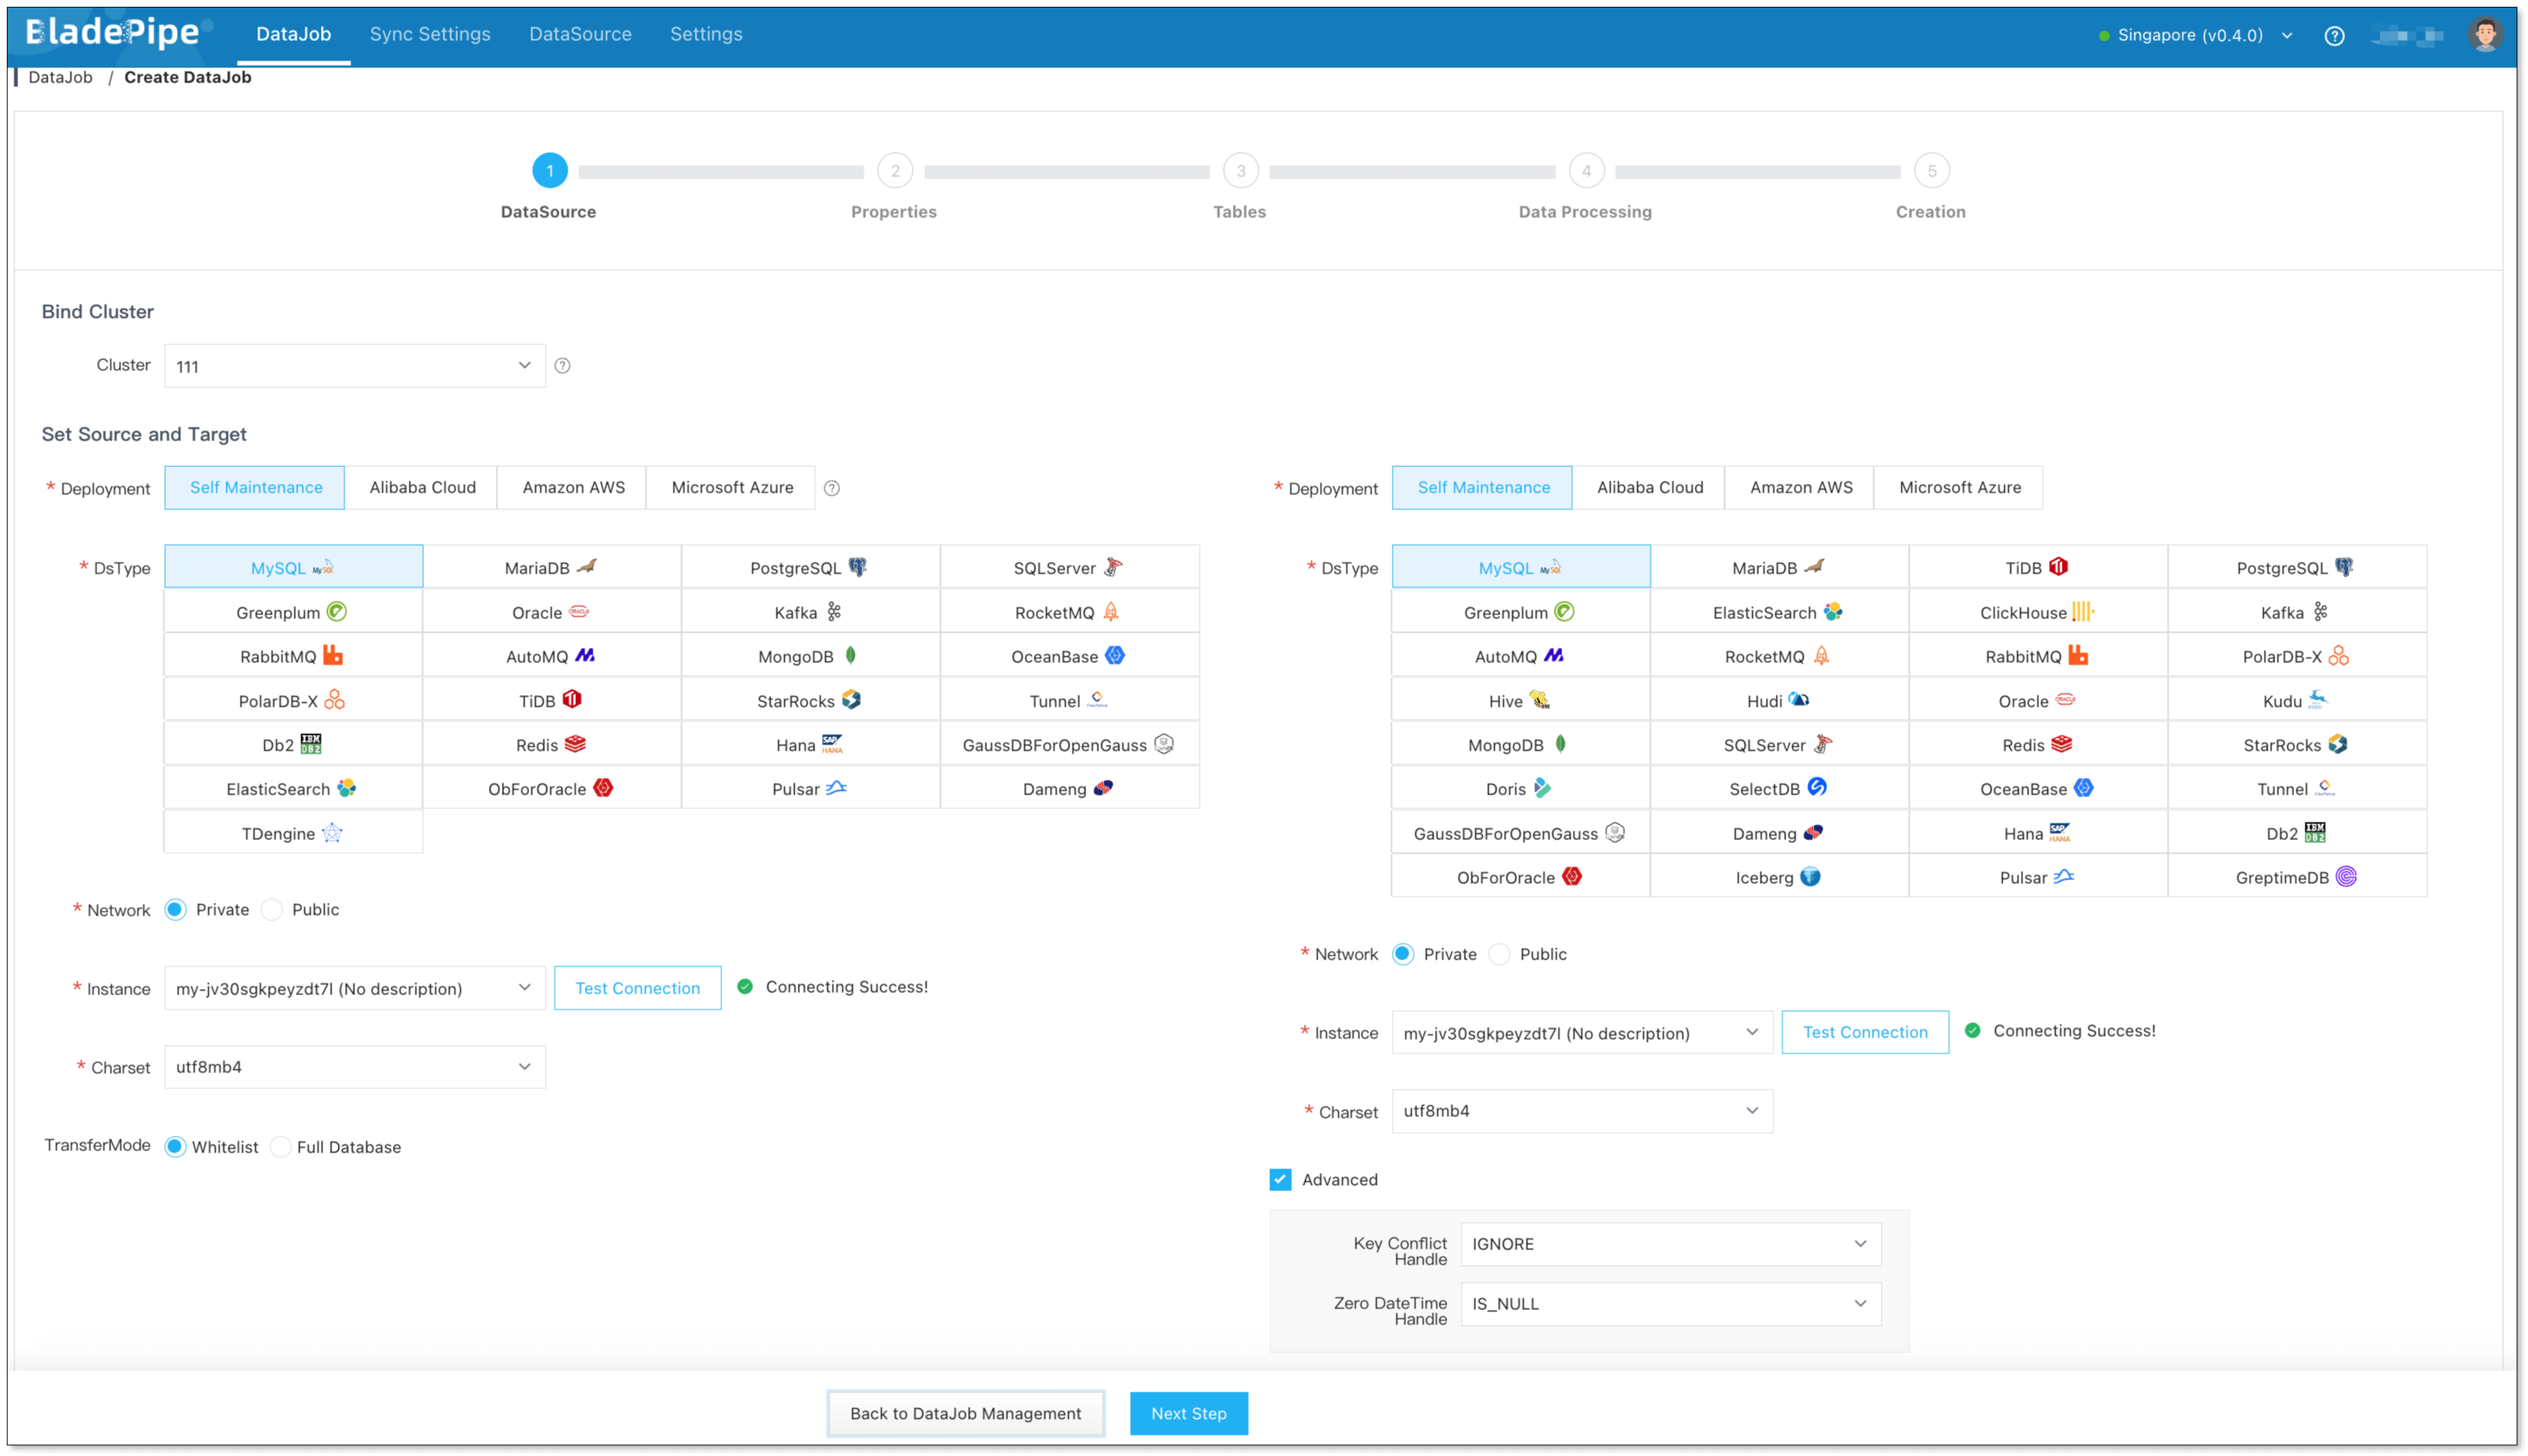Select PostgreSQL as source DsType
This screenshot has width=2528, height=1456.
point(809,567)
